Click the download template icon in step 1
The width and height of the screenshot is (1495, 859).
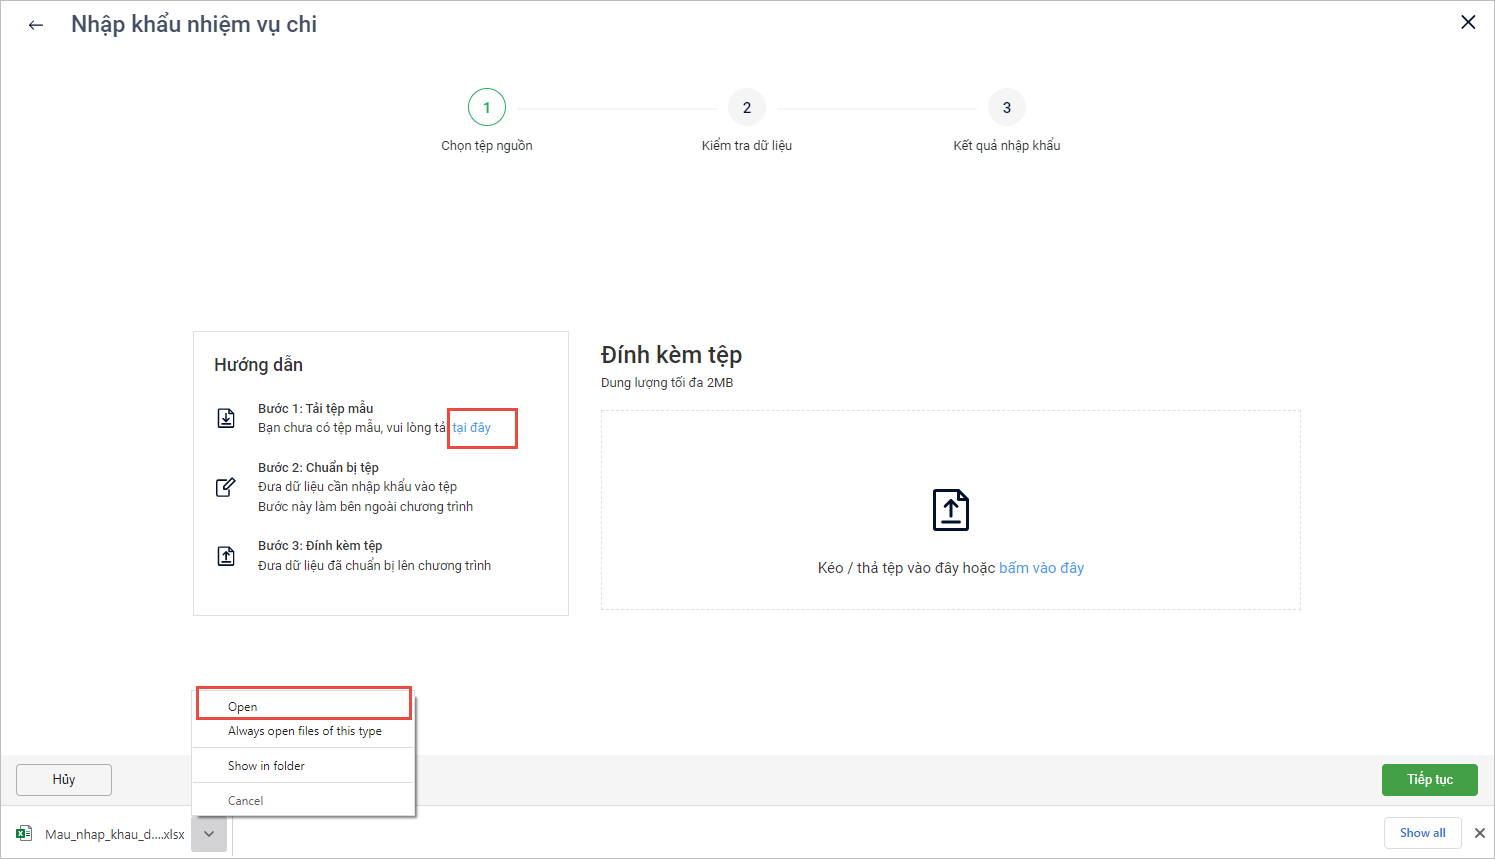pyautogui.click(x=226, y=418)
